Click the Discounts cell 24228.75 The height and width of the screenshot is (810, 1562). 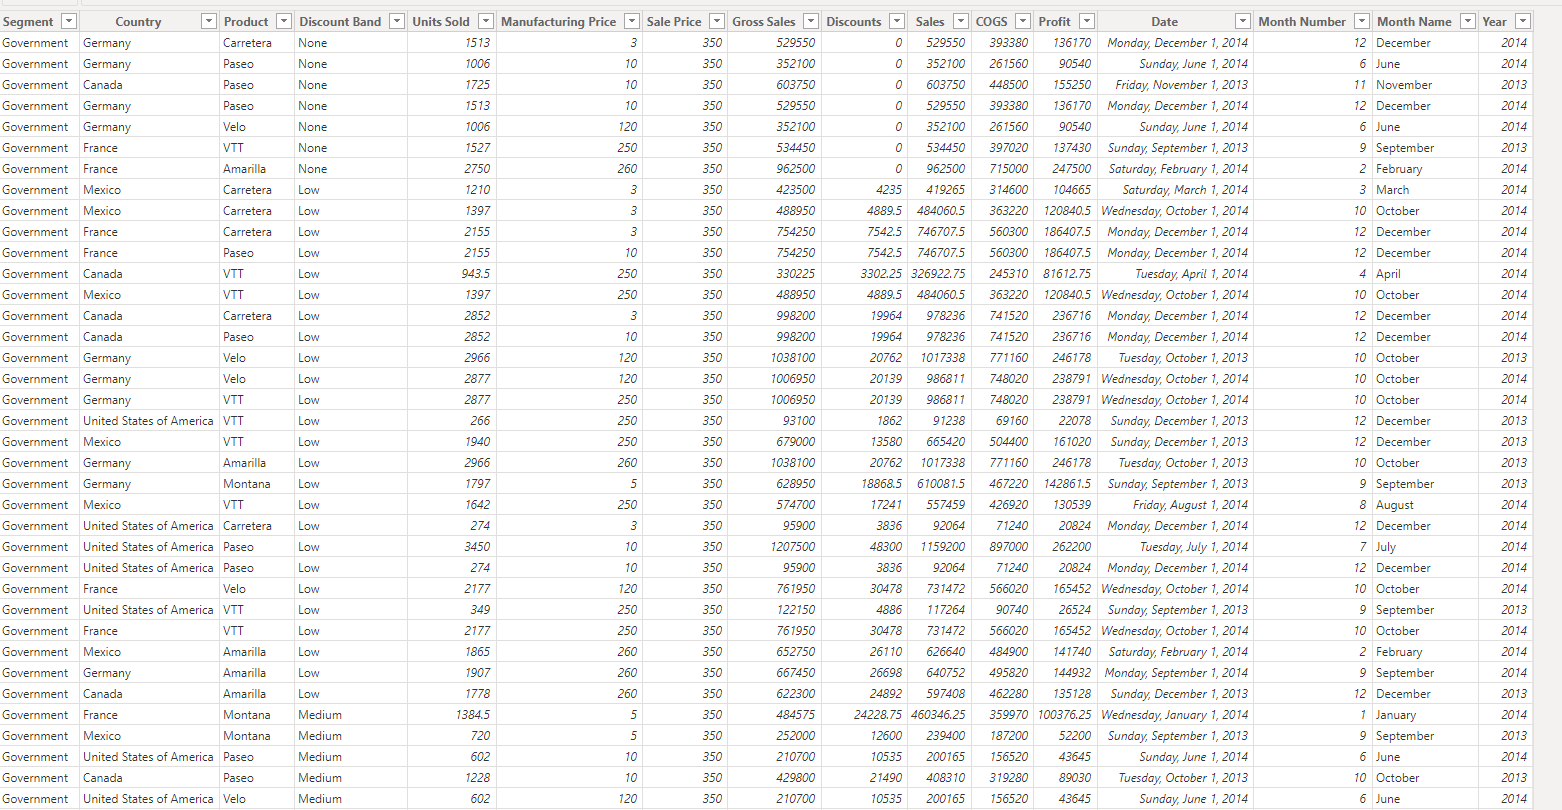(878, 715)
